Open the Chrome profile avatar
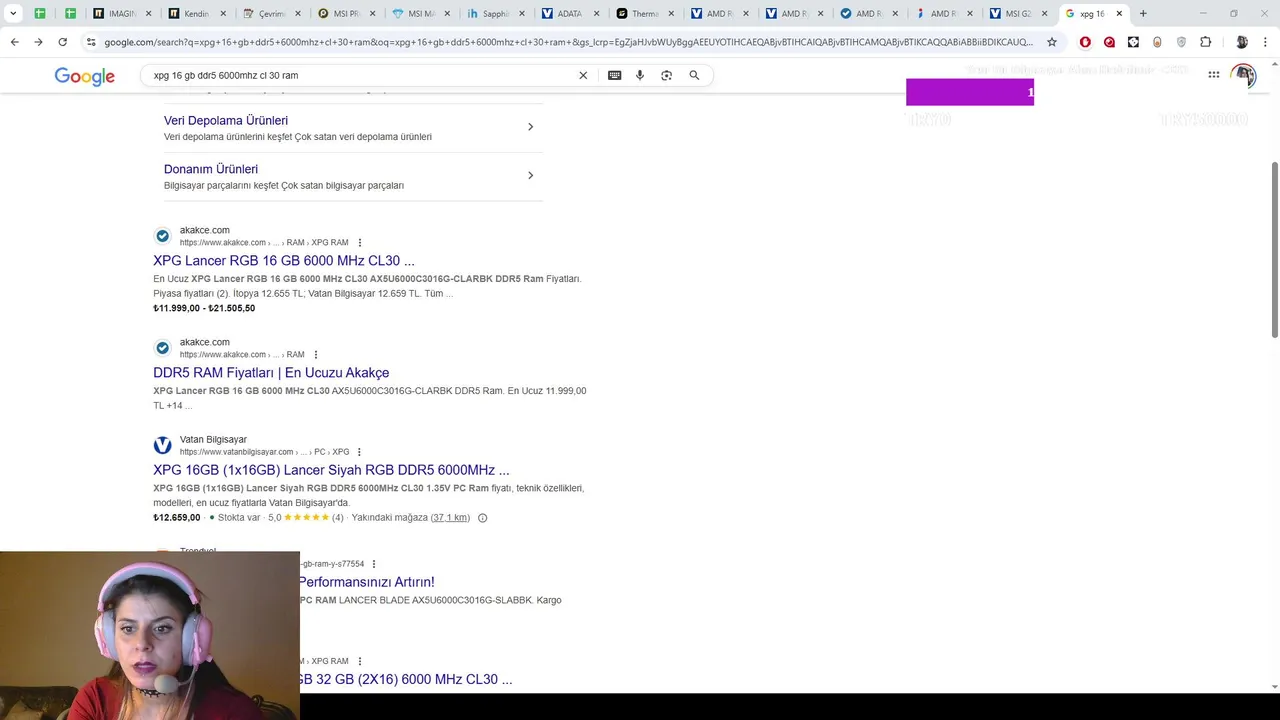 [x=1241, y=42]
